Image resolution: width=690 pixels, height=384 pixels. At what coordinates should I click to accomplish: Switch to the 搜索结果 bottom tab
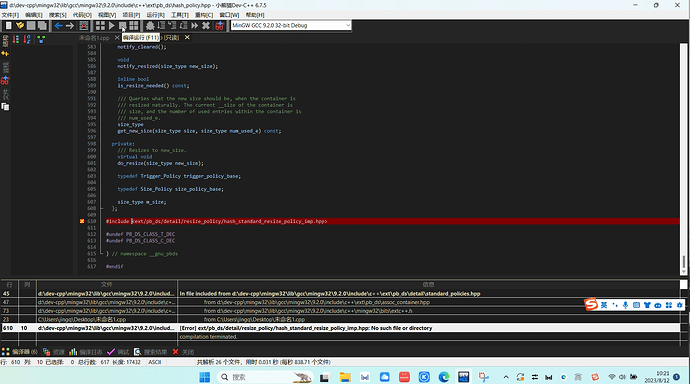click(x=150, y=352)
